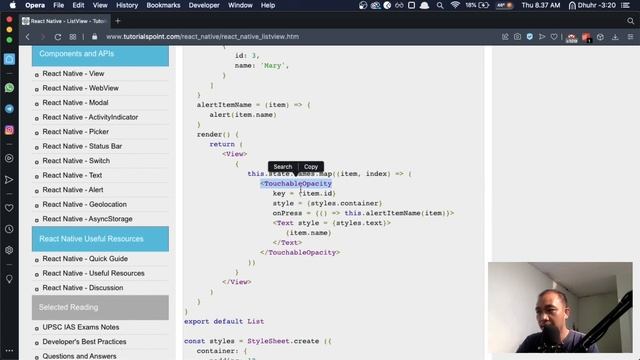Open Telegram in the Opera sidebar
Image resolution: width=640 pixels, height=360 pixels.
[9, 109]
